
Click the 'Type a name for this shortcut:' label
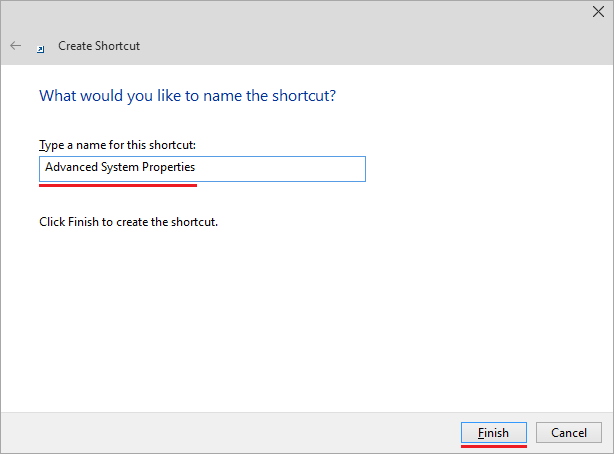[x=117, y=145]
